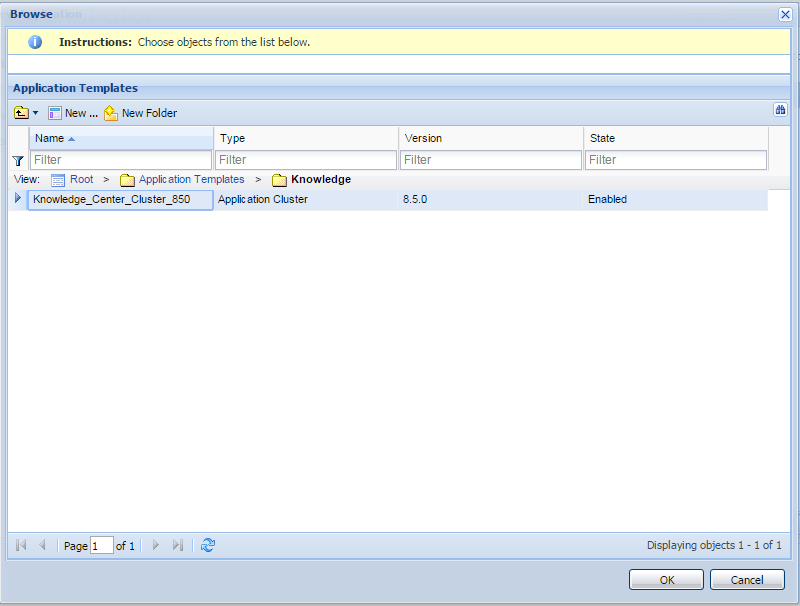The height and width of the screenshot is (606, 800).
Task: Focus the Type filter input field
Action: [x=306, y=160]
